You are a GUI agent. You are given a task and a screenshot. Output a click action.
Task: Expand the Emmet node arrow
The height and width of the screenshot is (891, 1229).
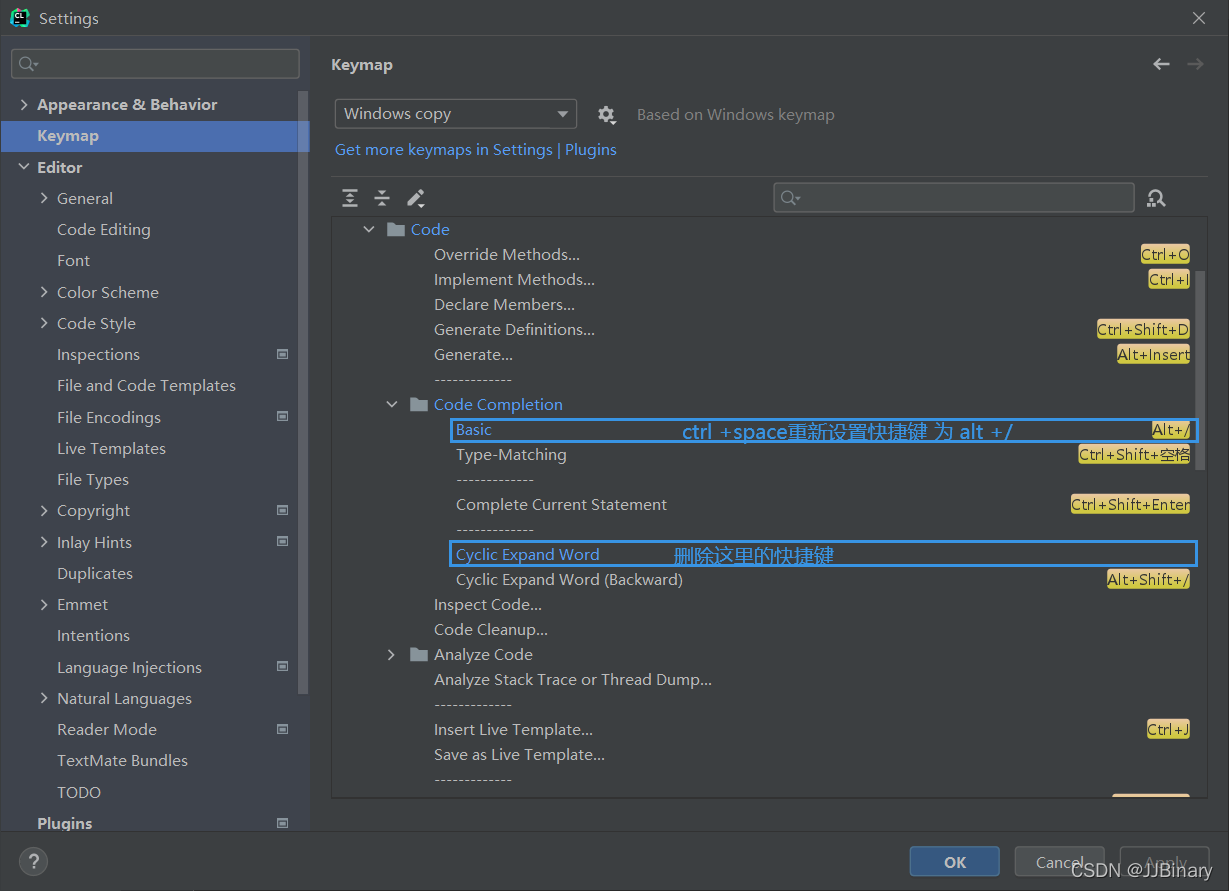(x=44, y=604)
